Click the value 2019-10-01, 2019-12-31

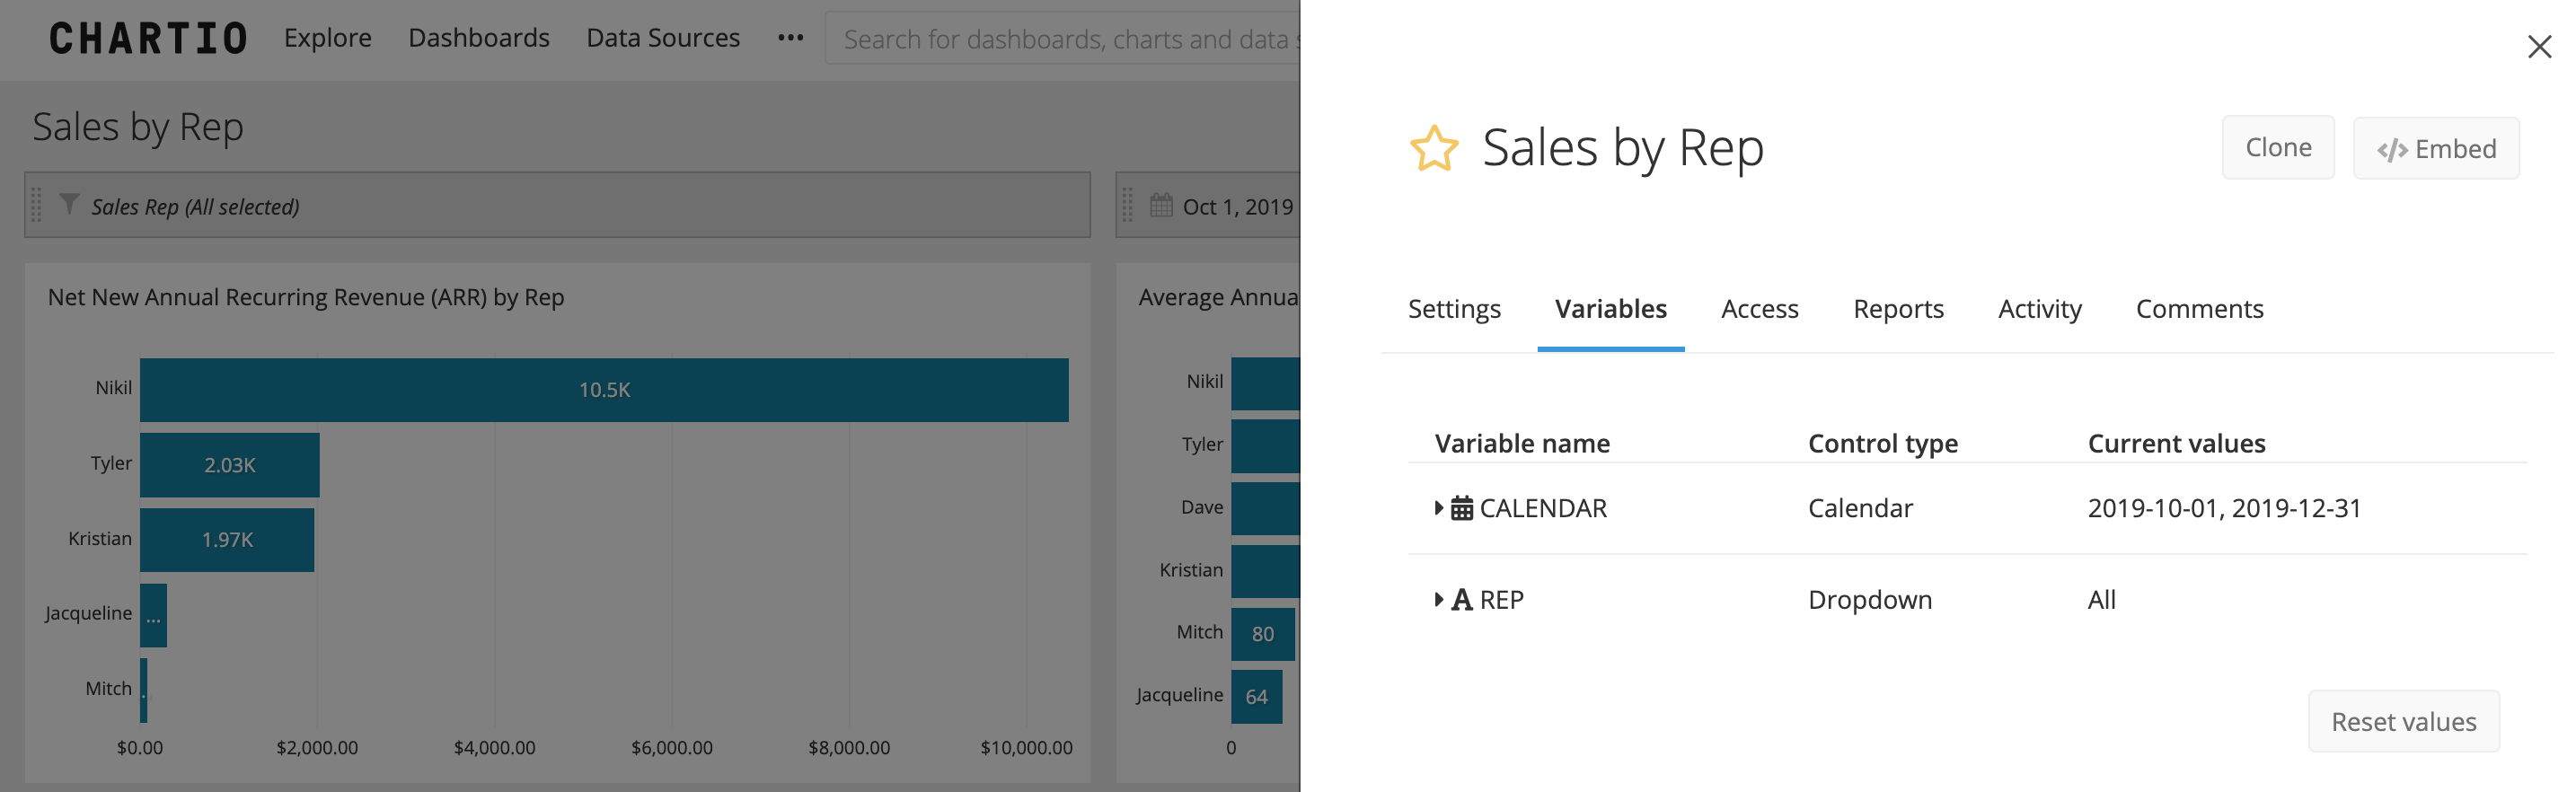point(2224,508)
